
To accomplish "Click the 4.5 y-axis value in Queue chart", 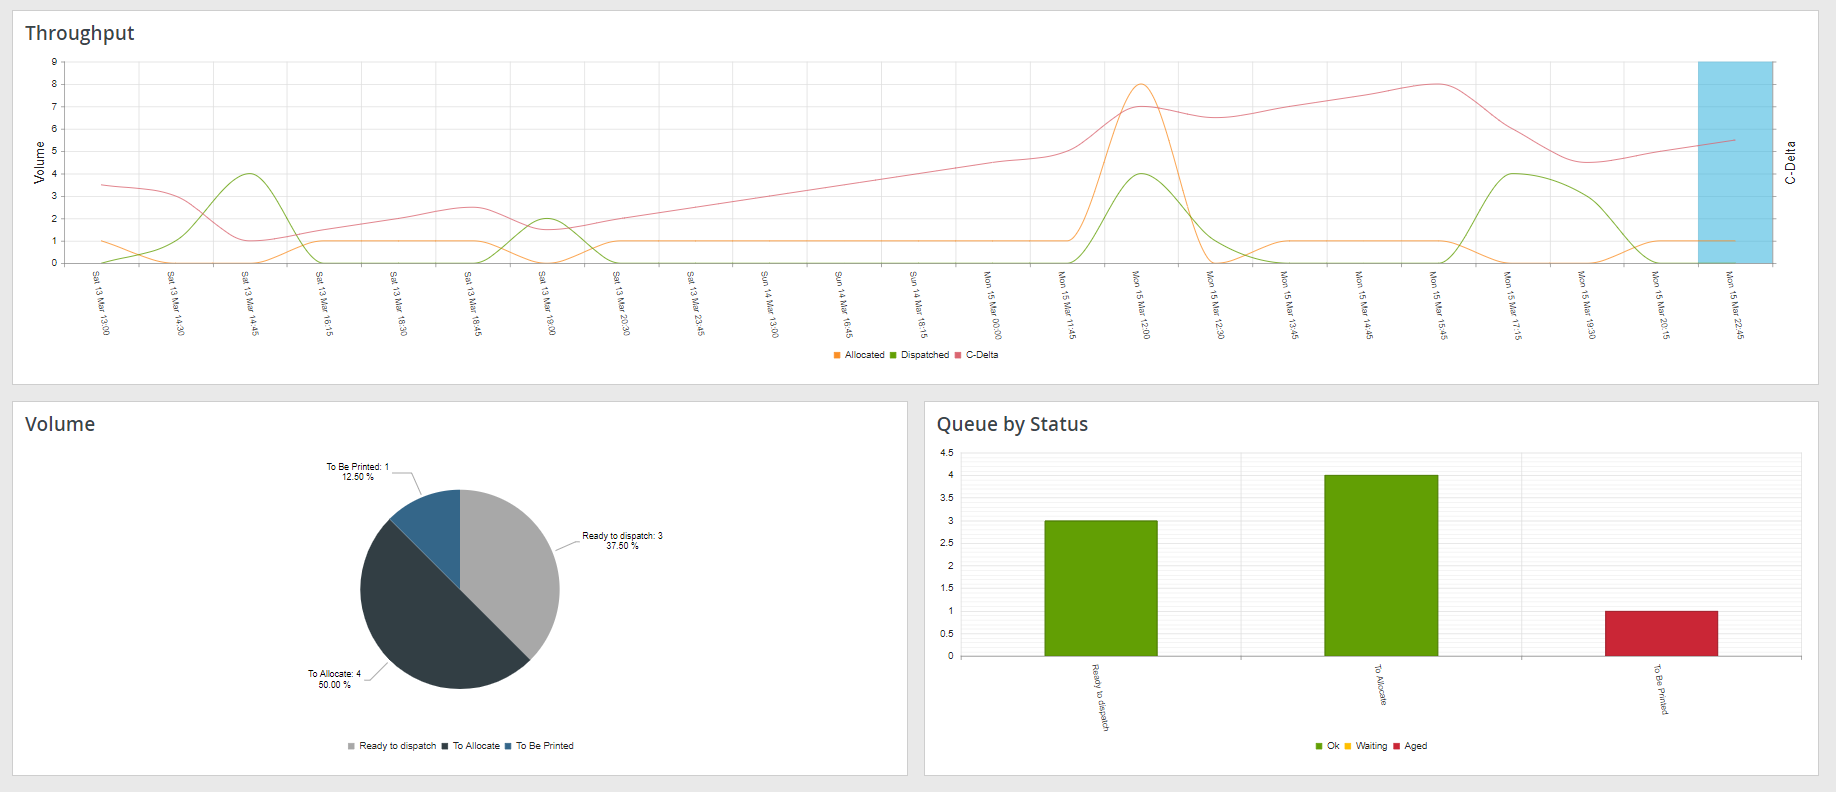I will coord(946,453).
